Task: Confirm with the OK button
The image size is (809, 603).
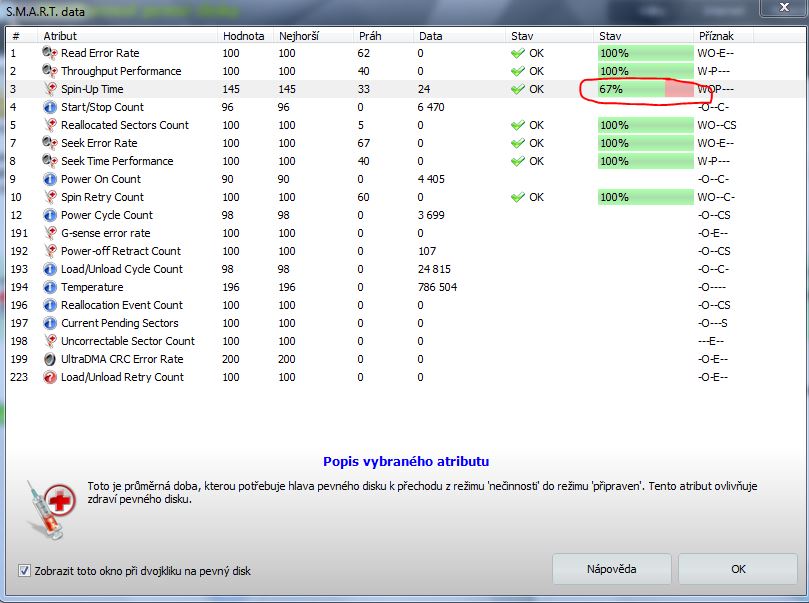Action: click(737, 569)
